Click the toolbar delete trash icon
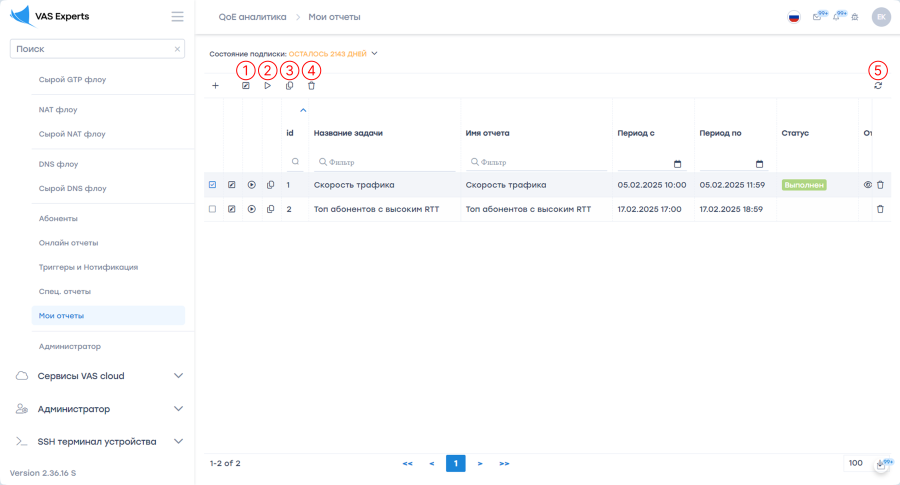Screen dimensions: 900x485 point(311,86)
